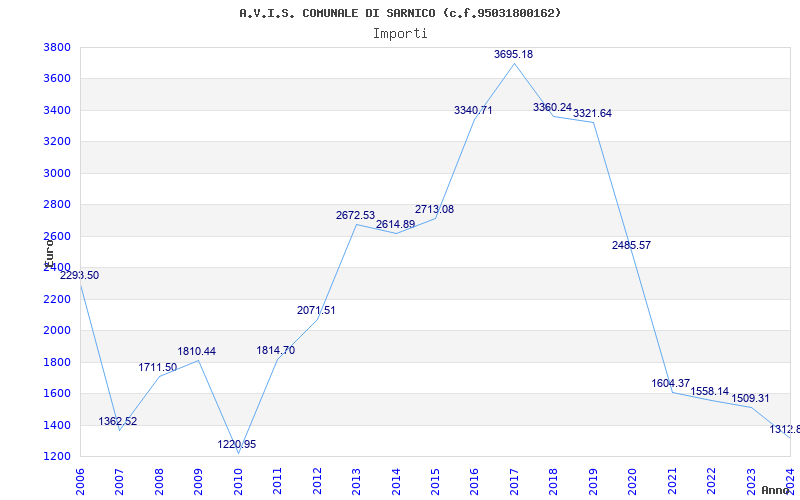Select the 2020 x-axis year label
Viewport: 800px width, 500px height.
pyautogui.click(x=633, y=482)
